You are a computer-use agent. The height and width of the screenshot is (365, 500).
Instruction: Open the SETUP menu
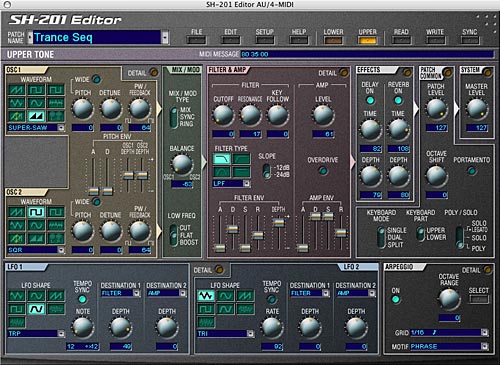click(x=265, y=40)
